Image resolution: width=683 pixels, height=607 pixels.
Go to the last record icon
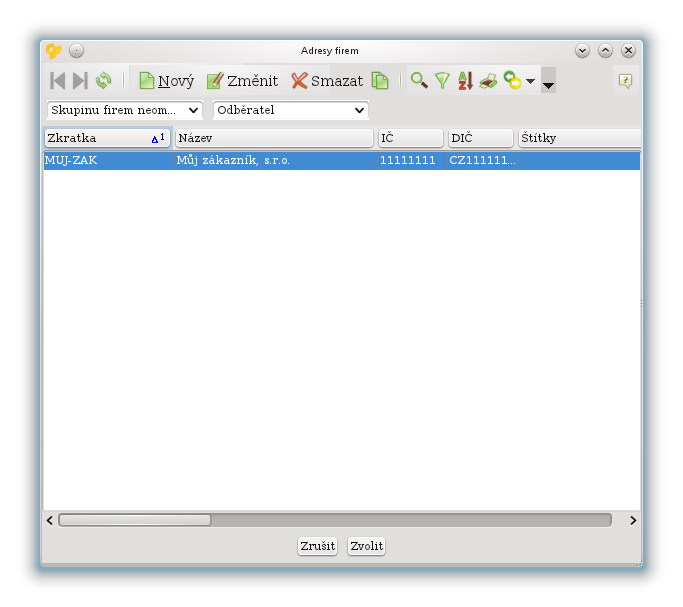click(x=80, y=81)
